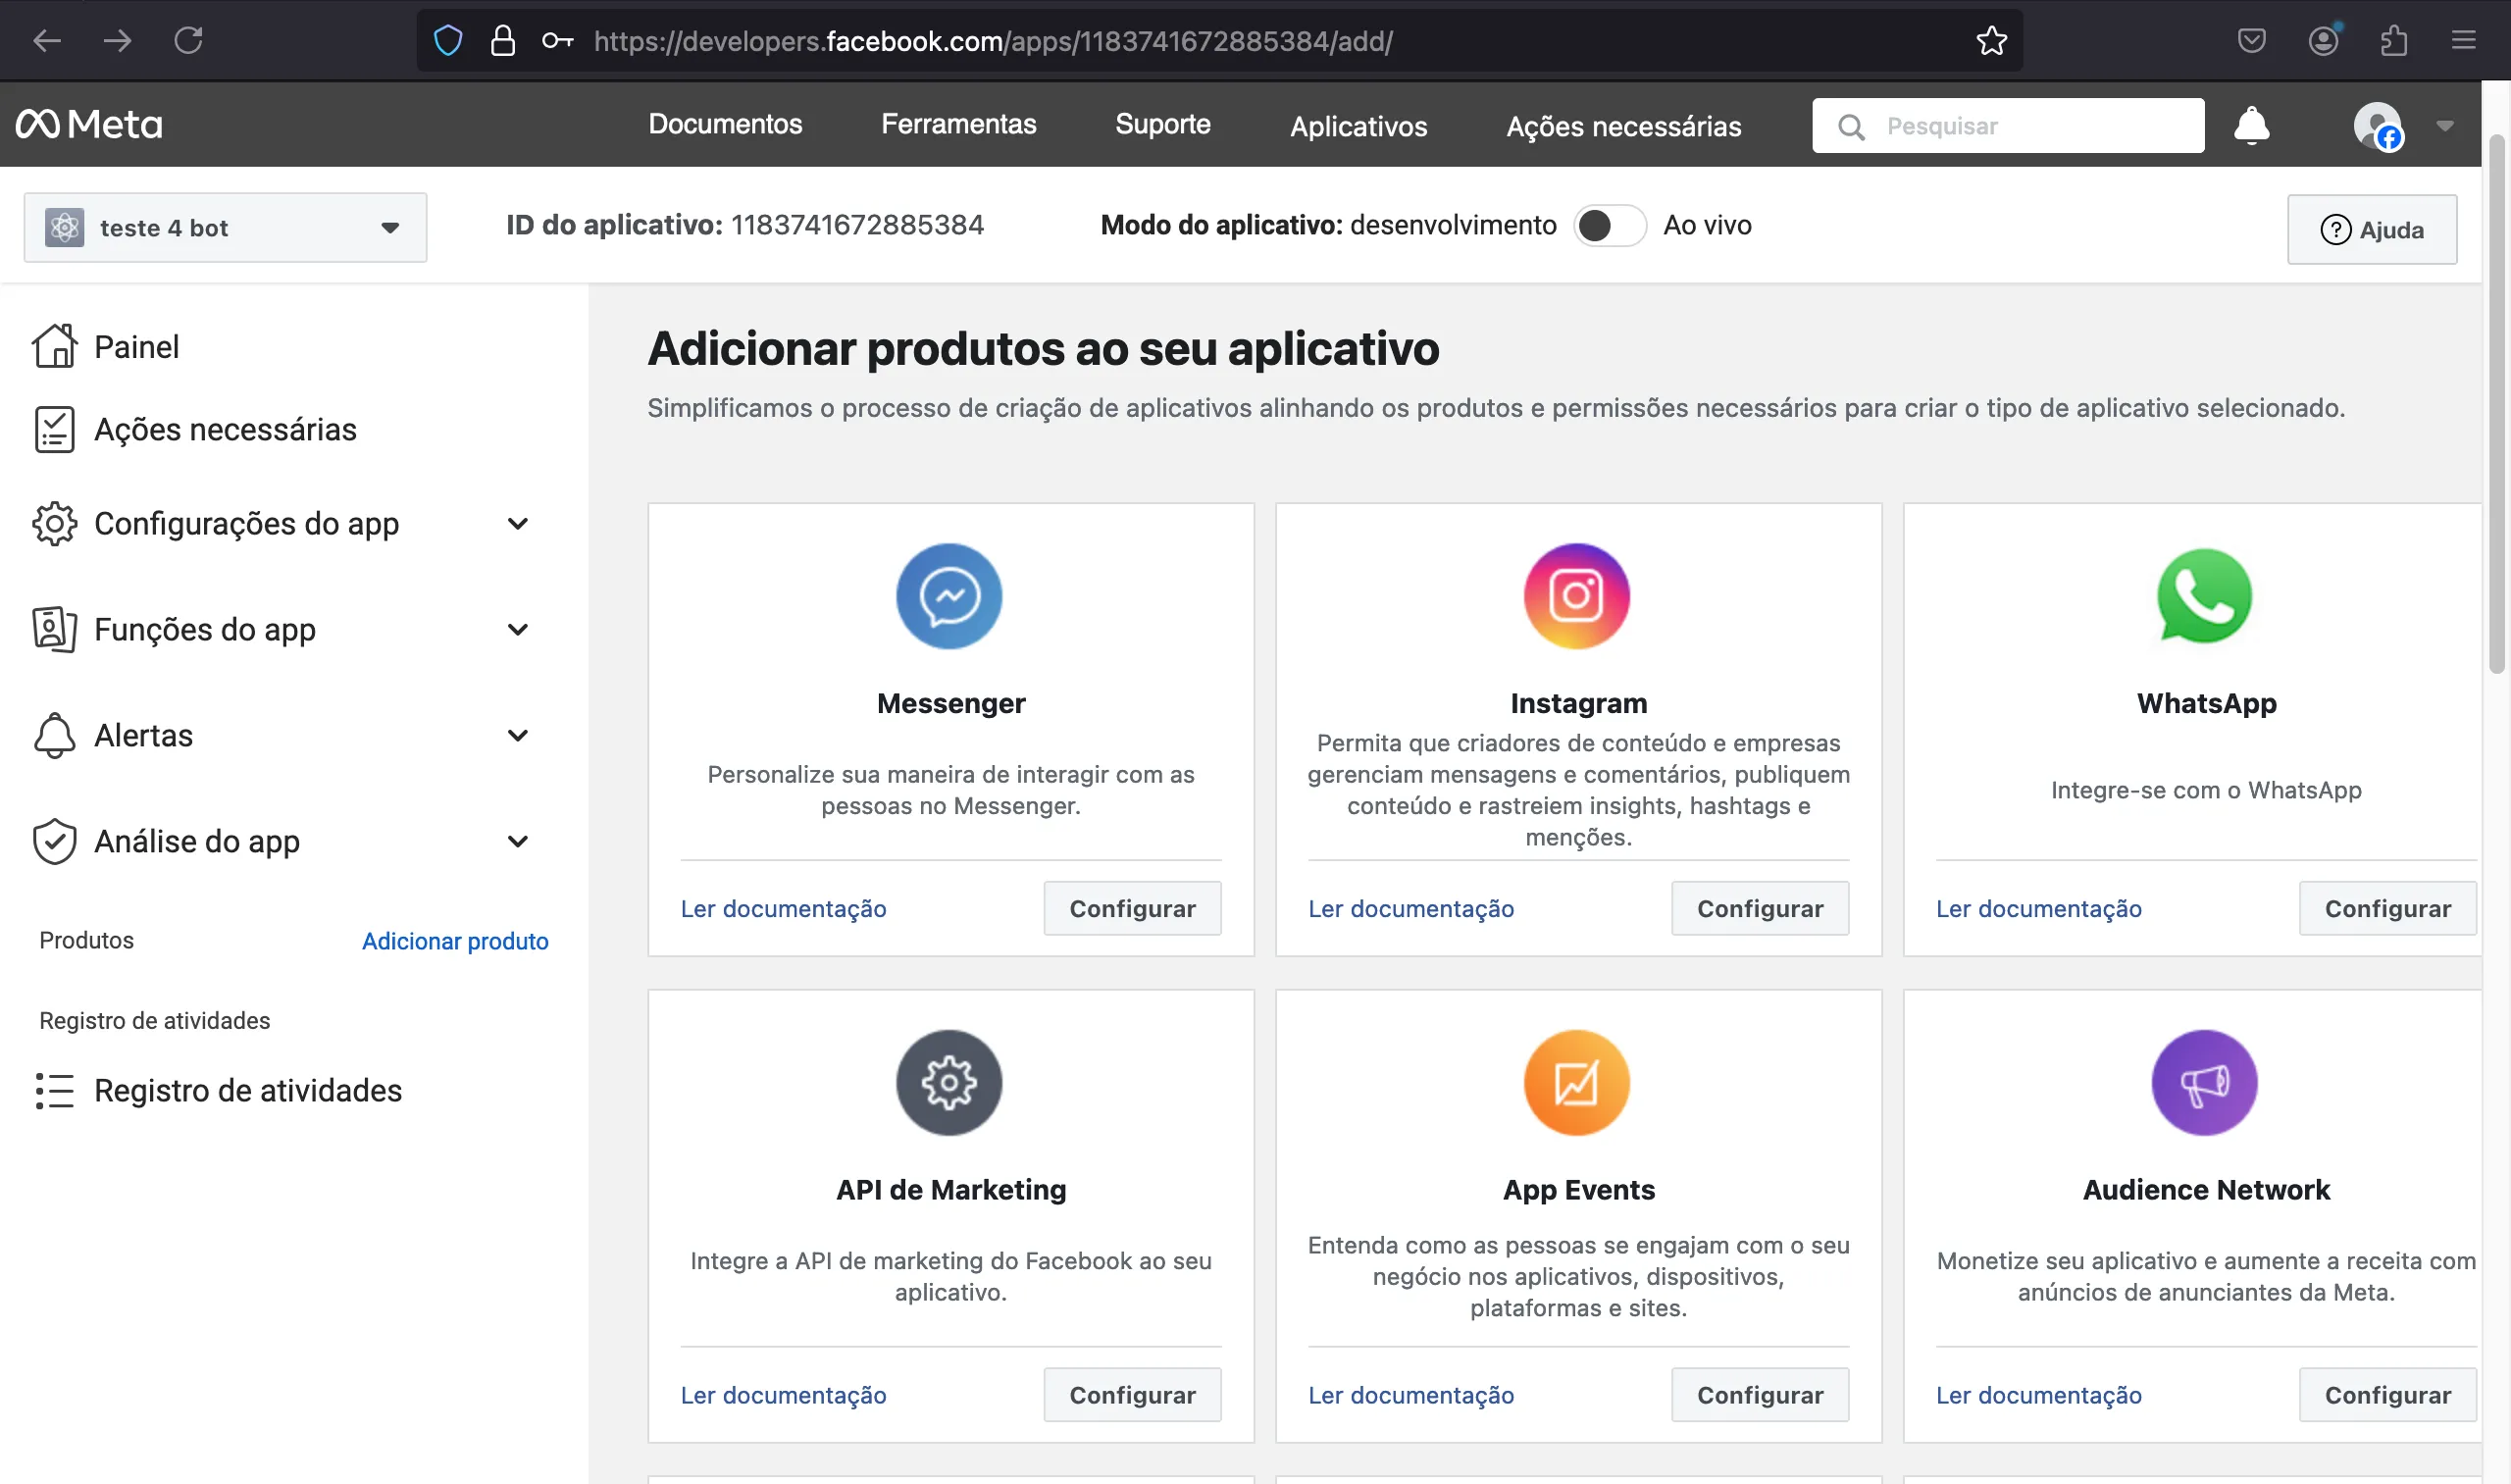Open the Suporte menu
Screen dimensions: 2511x1484
point(1162,124)
